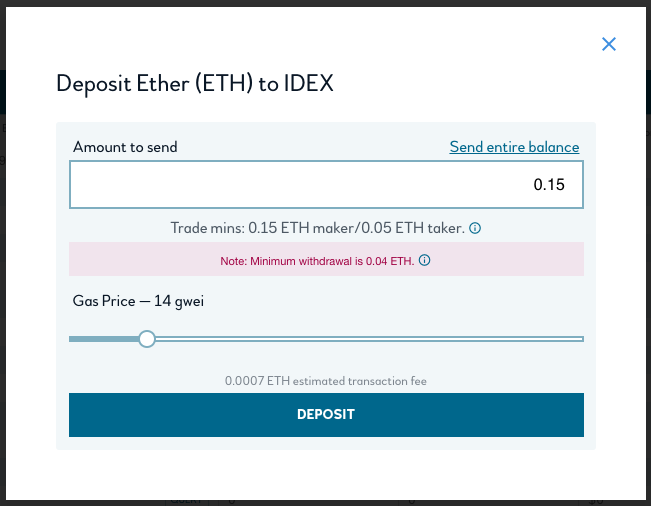Click the Deposit Ether (ETH) to IDEX heading
Screen dimensions: 651x506
[x=195, y=83]
